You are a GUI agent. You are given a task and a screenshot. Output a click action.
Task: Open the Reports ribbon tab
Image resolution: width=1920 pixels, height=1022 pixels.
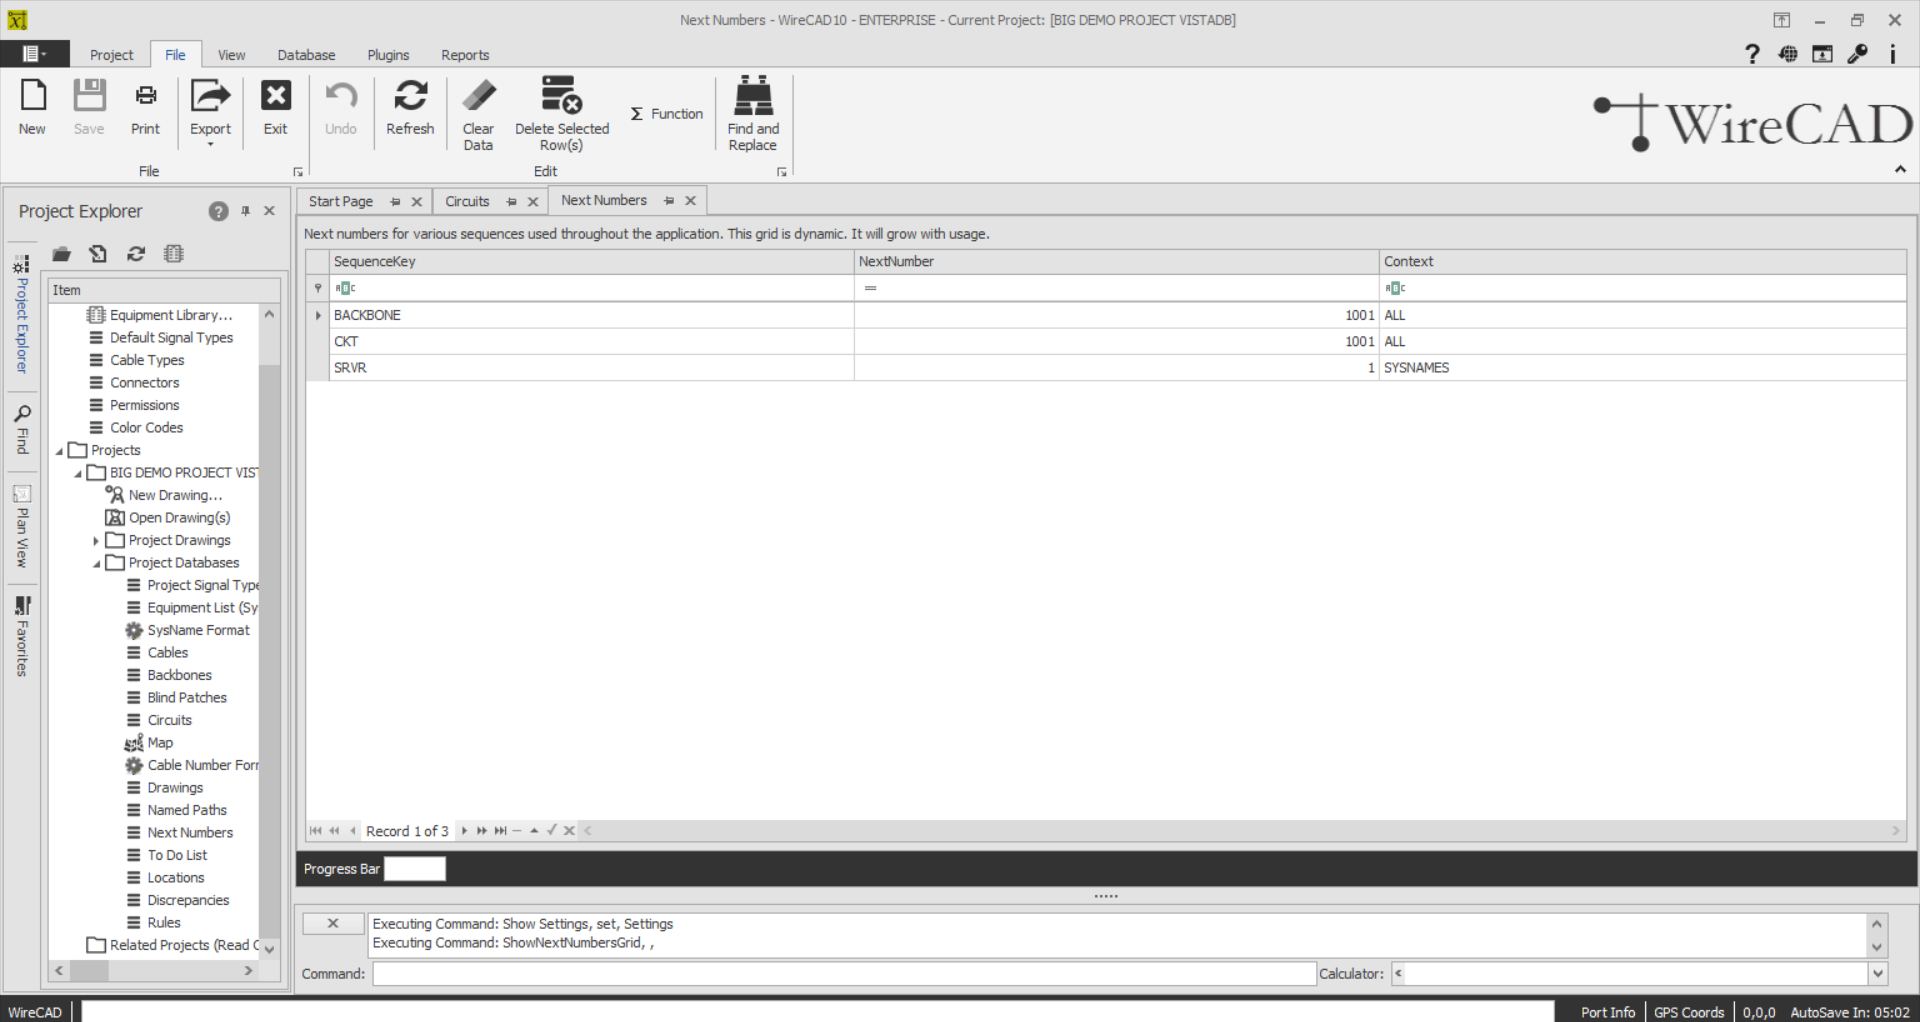465,55
